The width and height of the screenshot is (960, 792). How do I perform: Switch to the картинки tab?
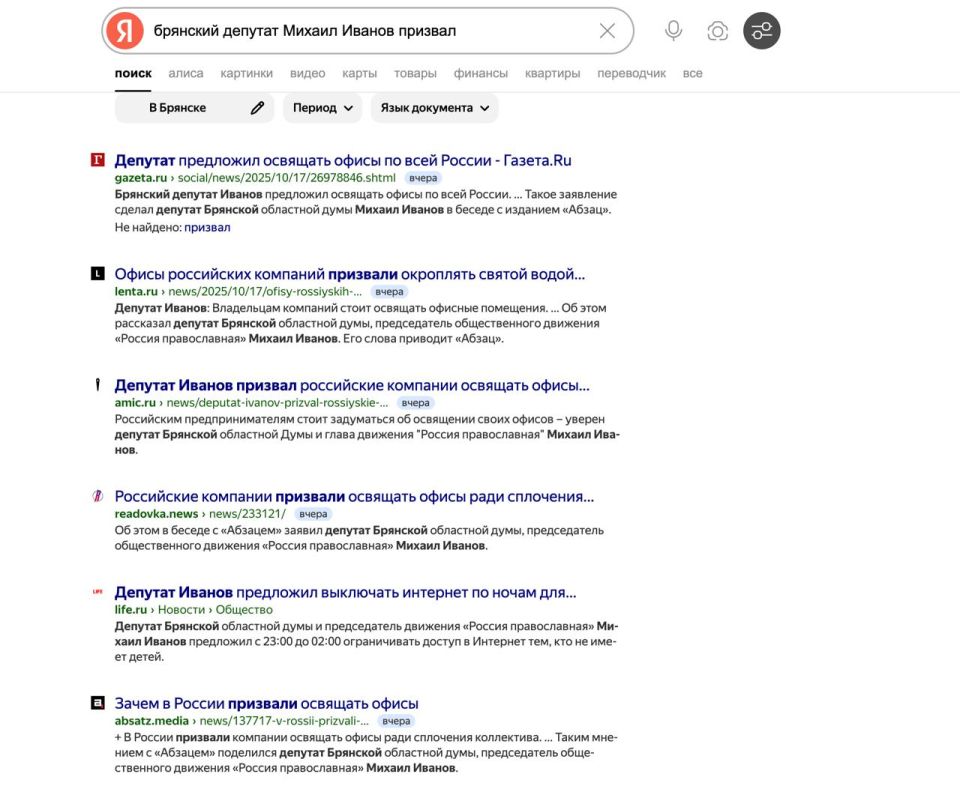tap(249, 72)
